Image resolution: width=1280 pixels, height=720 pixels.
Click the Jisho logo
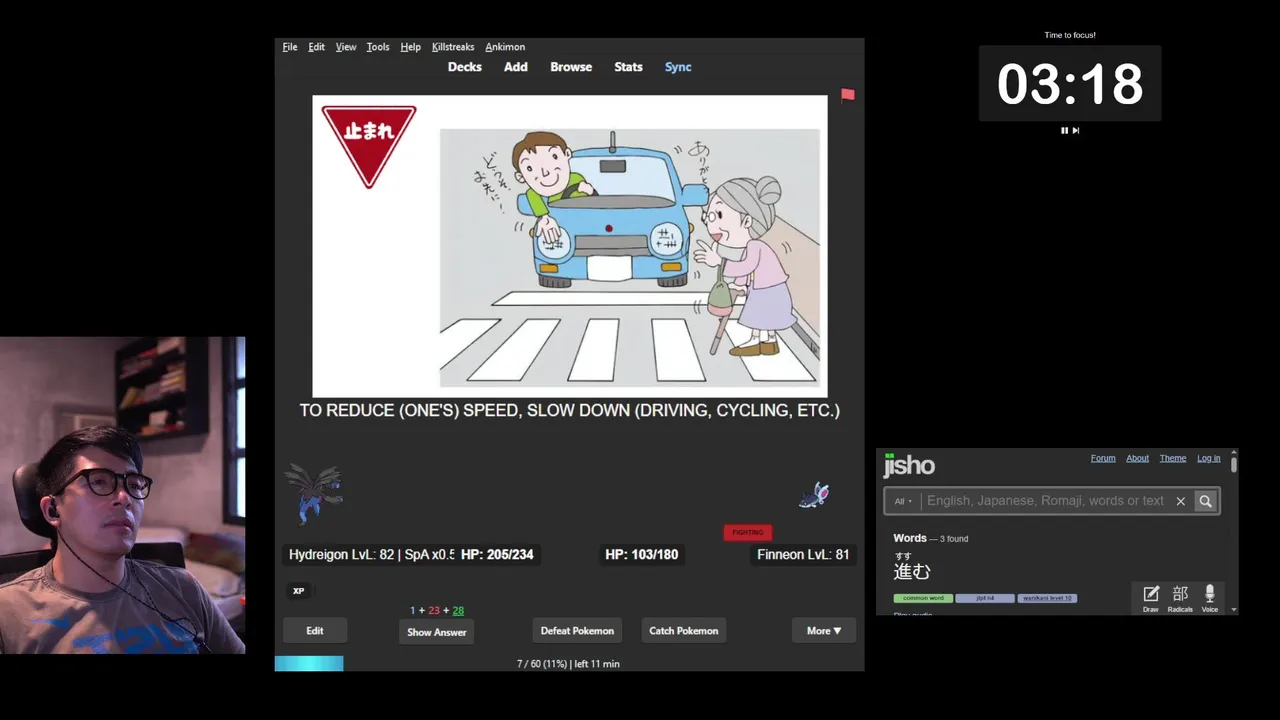point(909,465)
